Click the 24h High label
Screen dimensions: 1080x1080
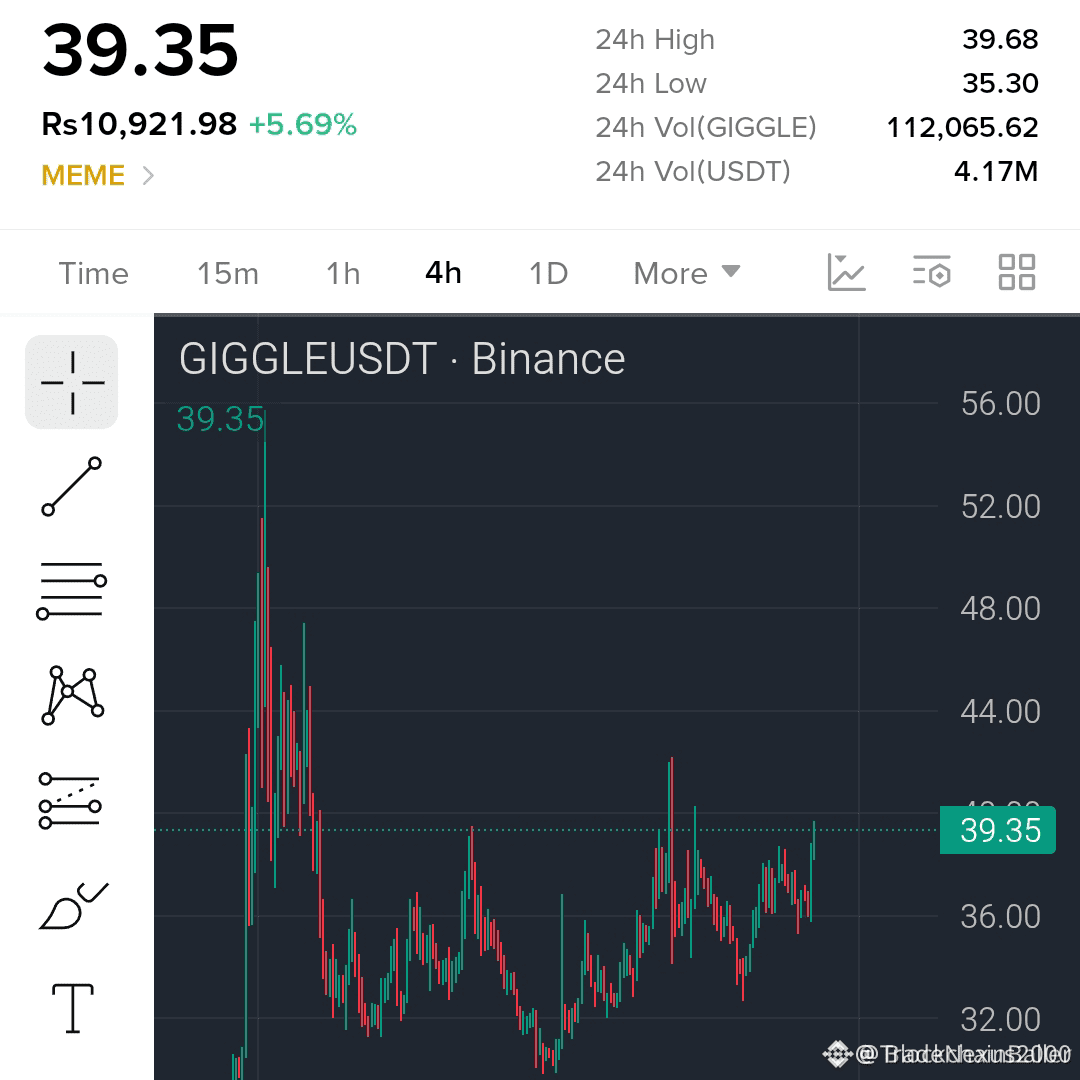click(x=655, y=40)
